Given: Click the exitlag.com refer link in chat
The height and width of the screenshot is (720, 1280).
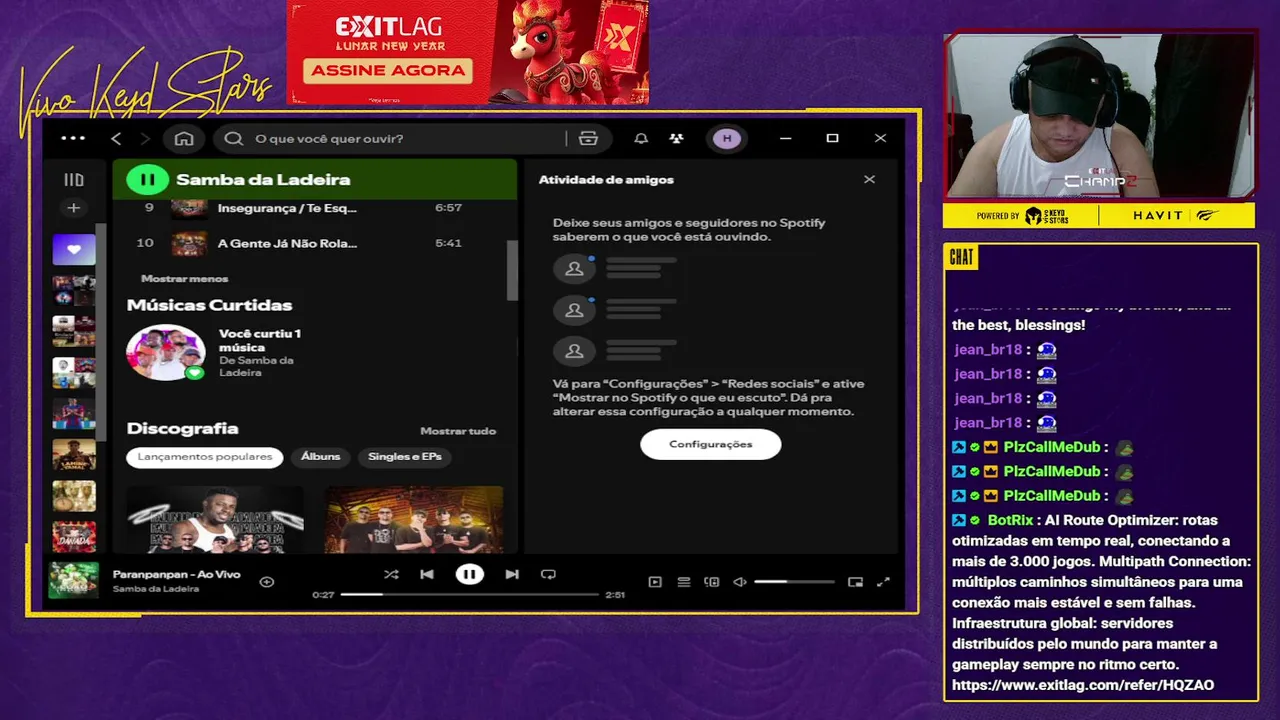Looking at the screenshot, I should coord(1083,685).
